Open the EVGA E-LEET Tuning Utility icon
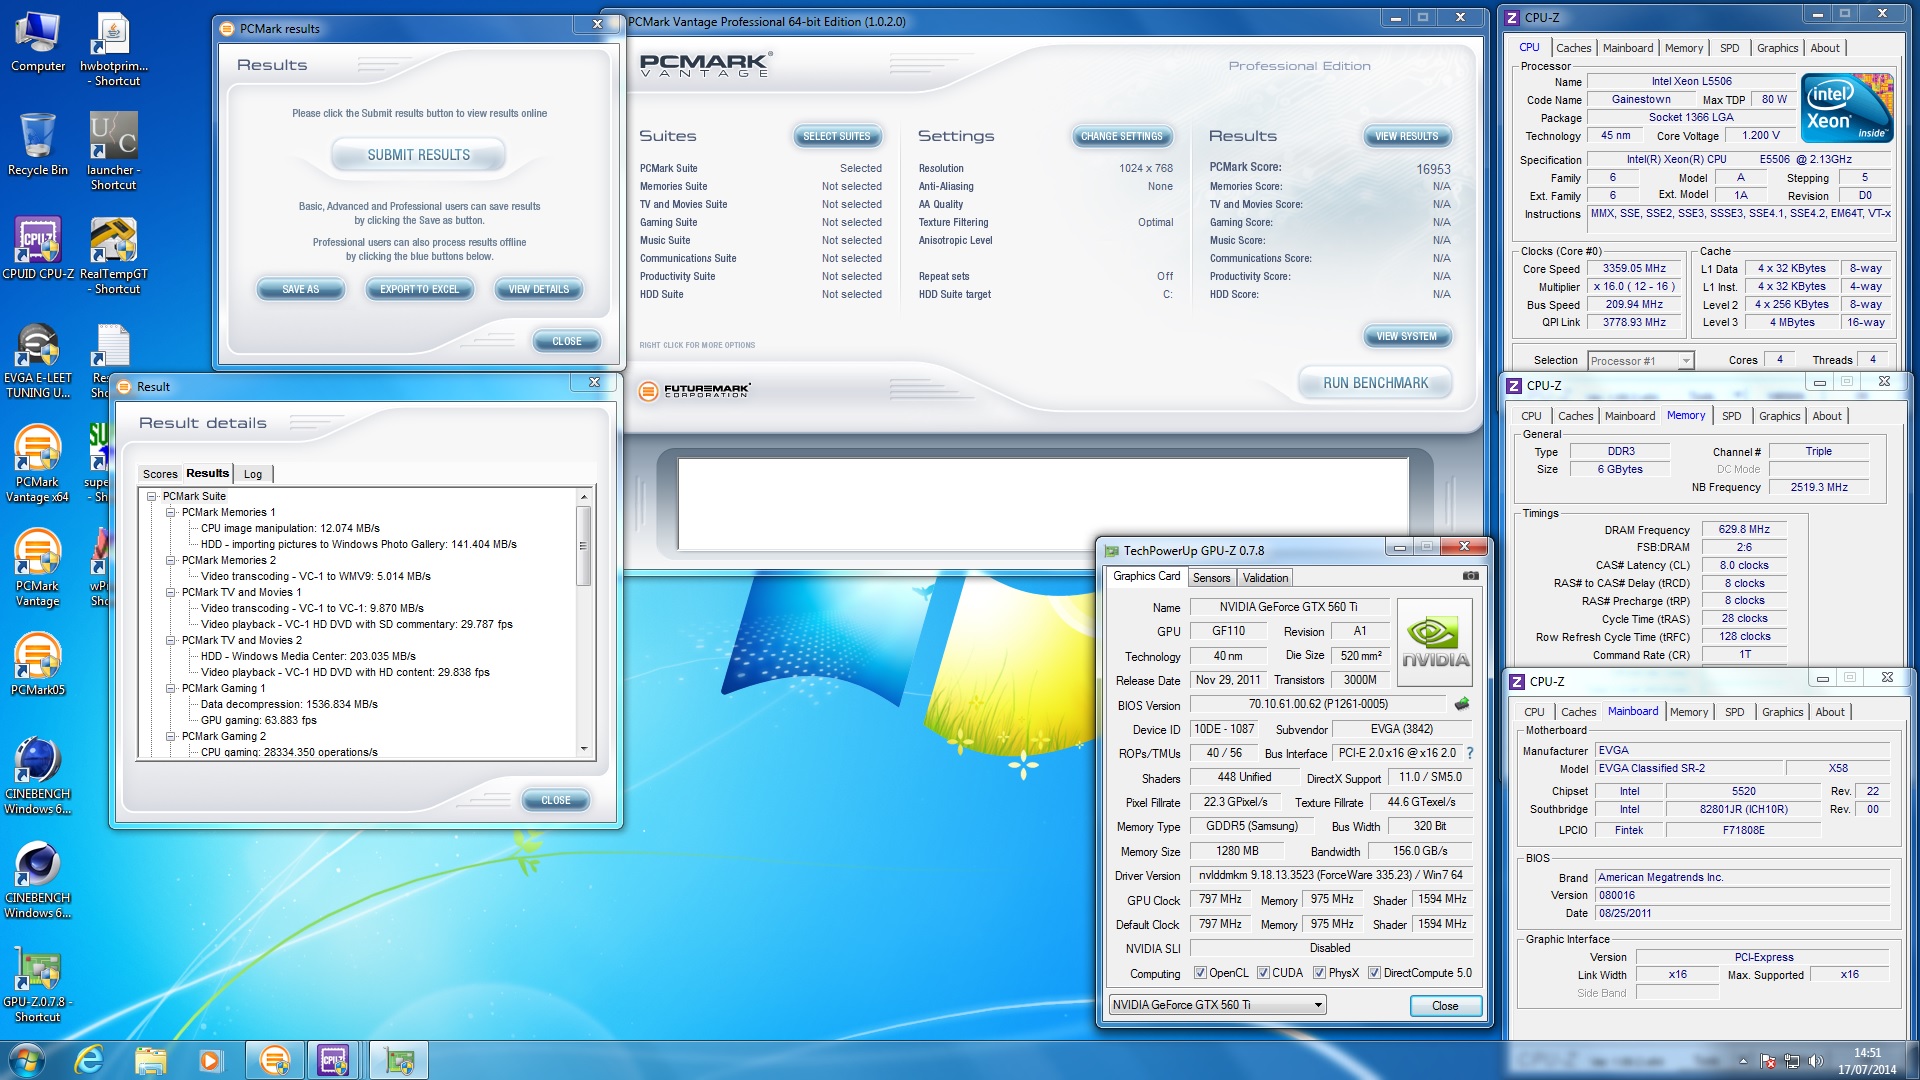This screenshot has height=1080, width=1920. tap(38, 361)
